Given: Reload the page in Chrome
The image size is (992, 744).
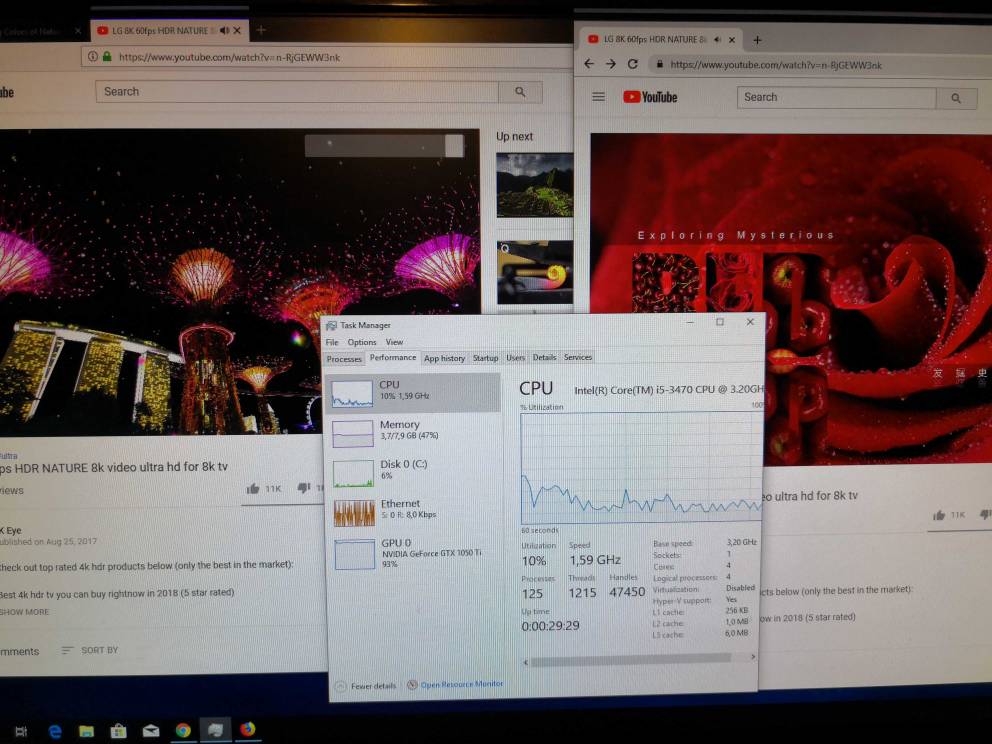Looking at the screenshot, I should point(633,64).
